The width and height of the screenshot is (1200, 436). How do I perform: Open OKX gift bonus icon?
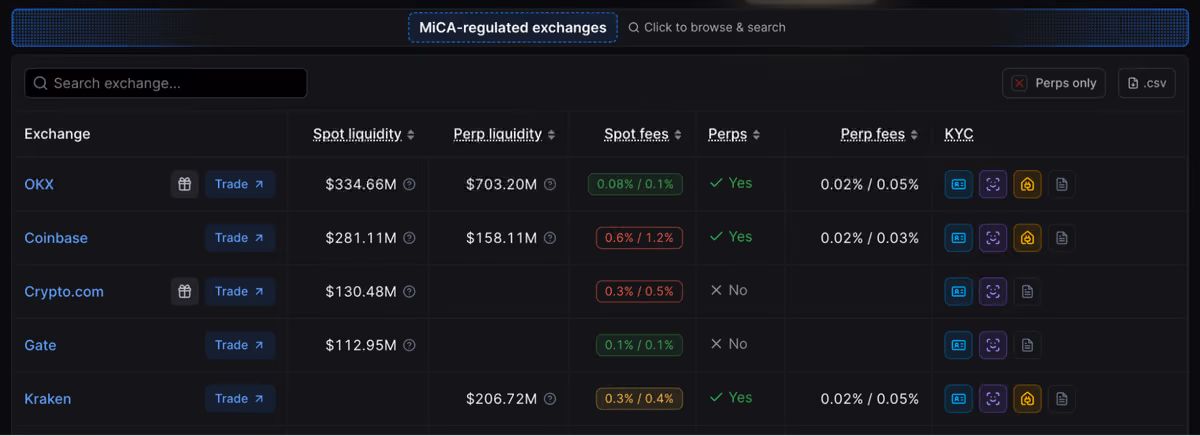point(184,184)
